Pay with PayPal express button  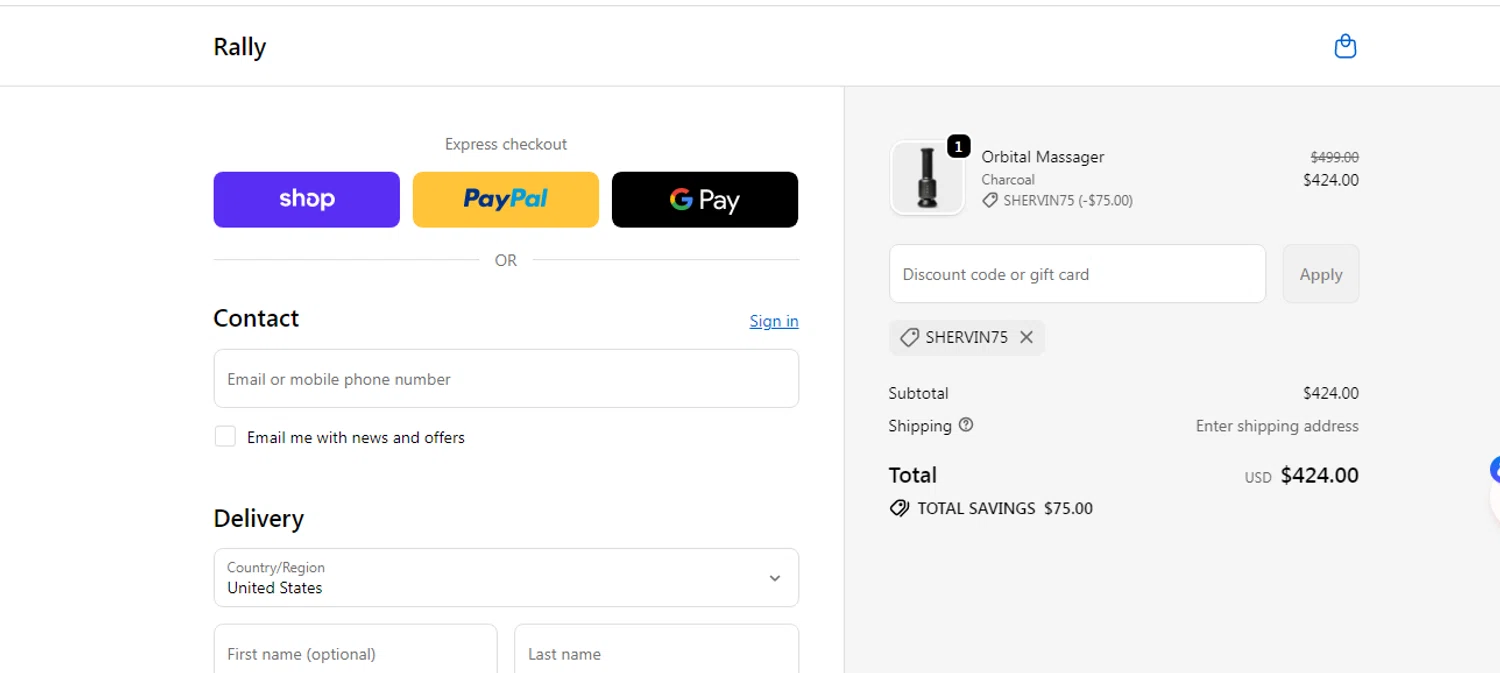(506, 199)
